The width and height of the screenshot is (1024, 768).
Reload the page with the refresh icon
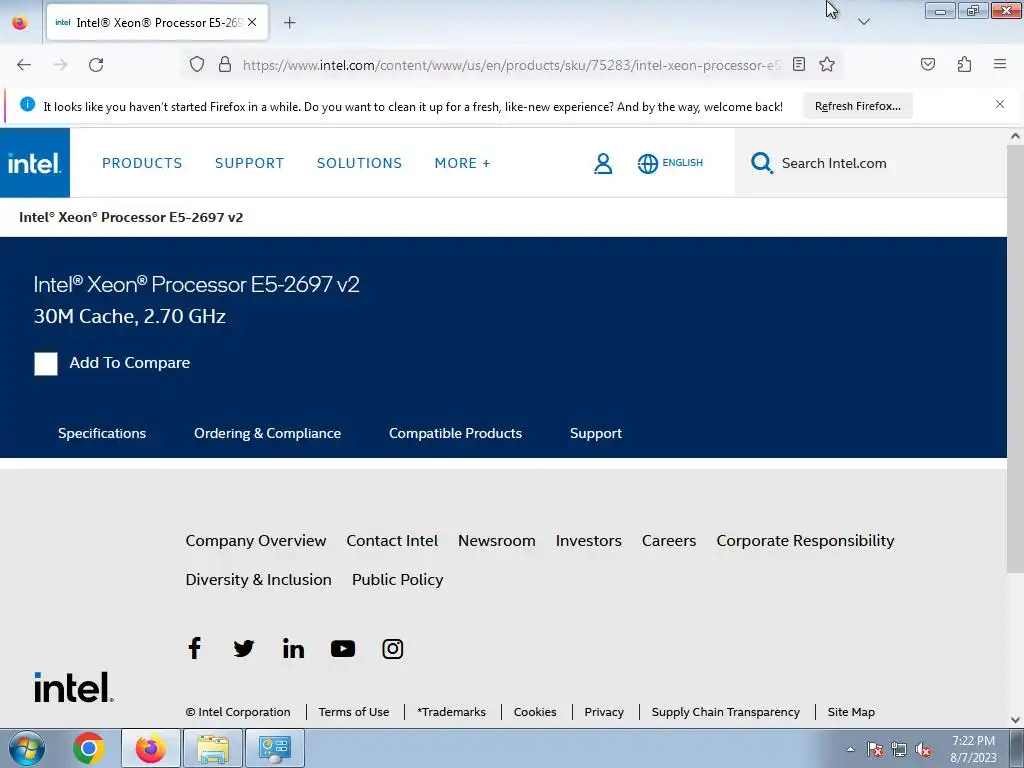coord(96,65)
